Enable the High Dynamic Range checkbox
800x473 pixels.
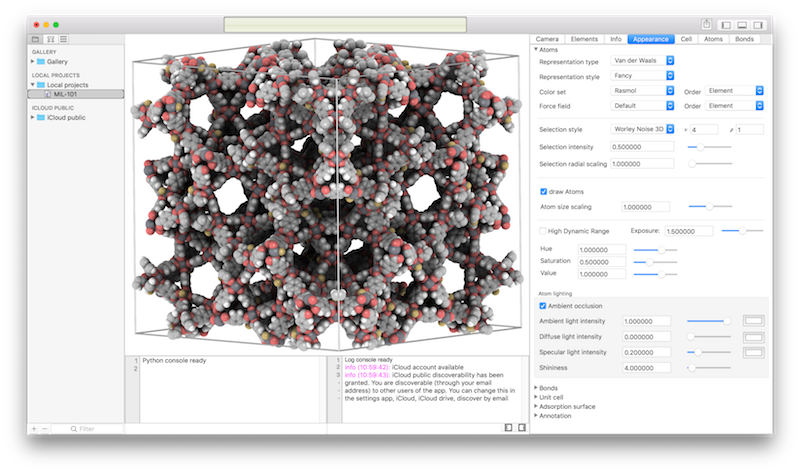543,230
